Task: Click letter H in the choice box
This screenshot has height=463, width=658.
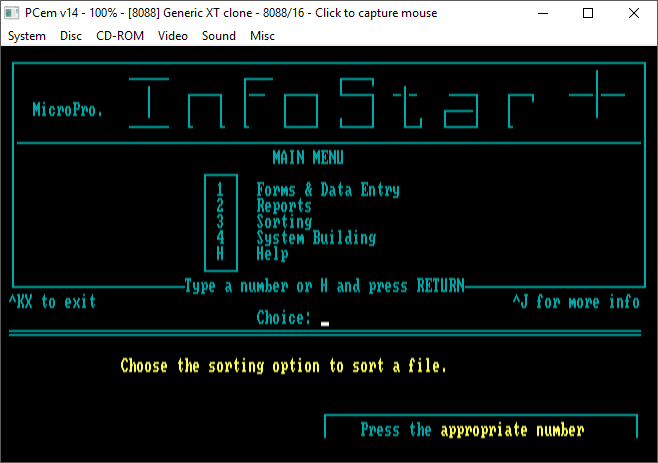Action: point(220,254)
